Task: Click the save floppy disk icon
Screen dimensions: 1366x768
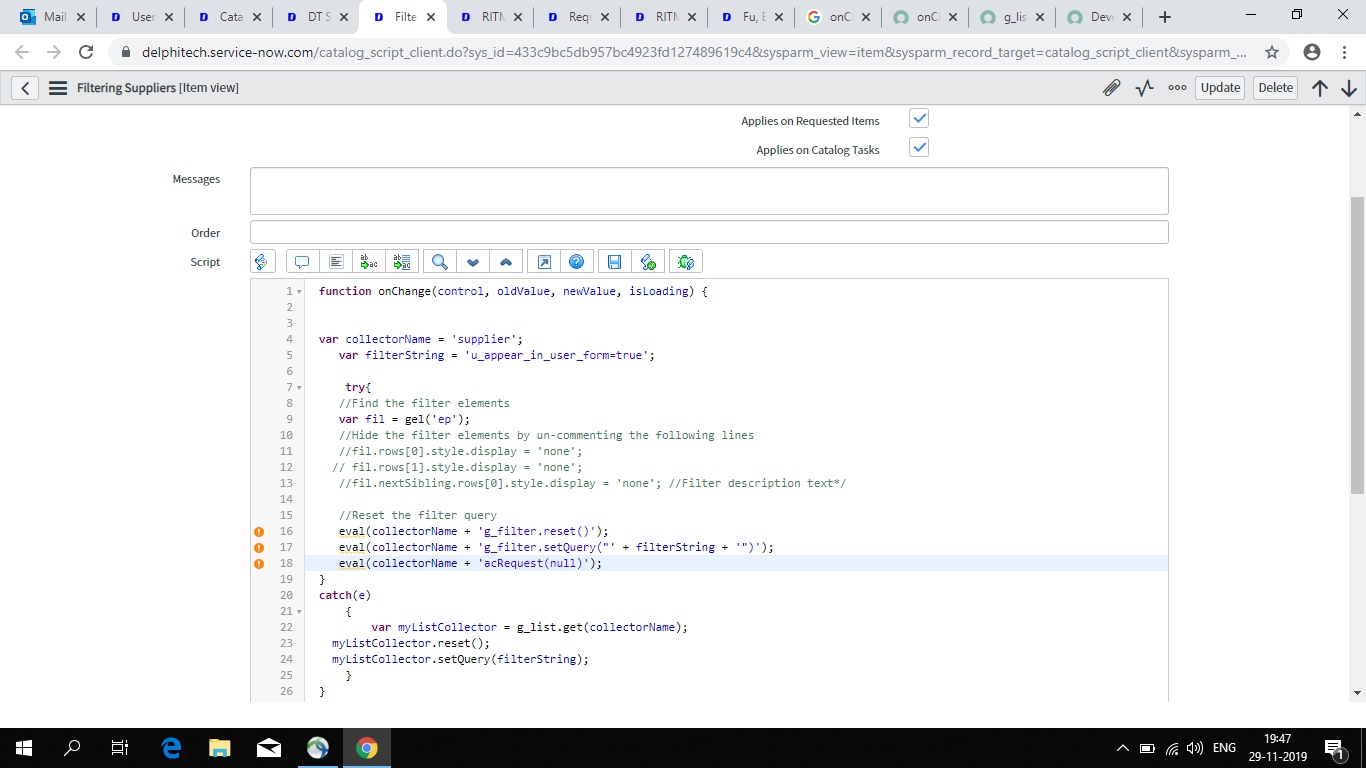Action: [614, 262]
